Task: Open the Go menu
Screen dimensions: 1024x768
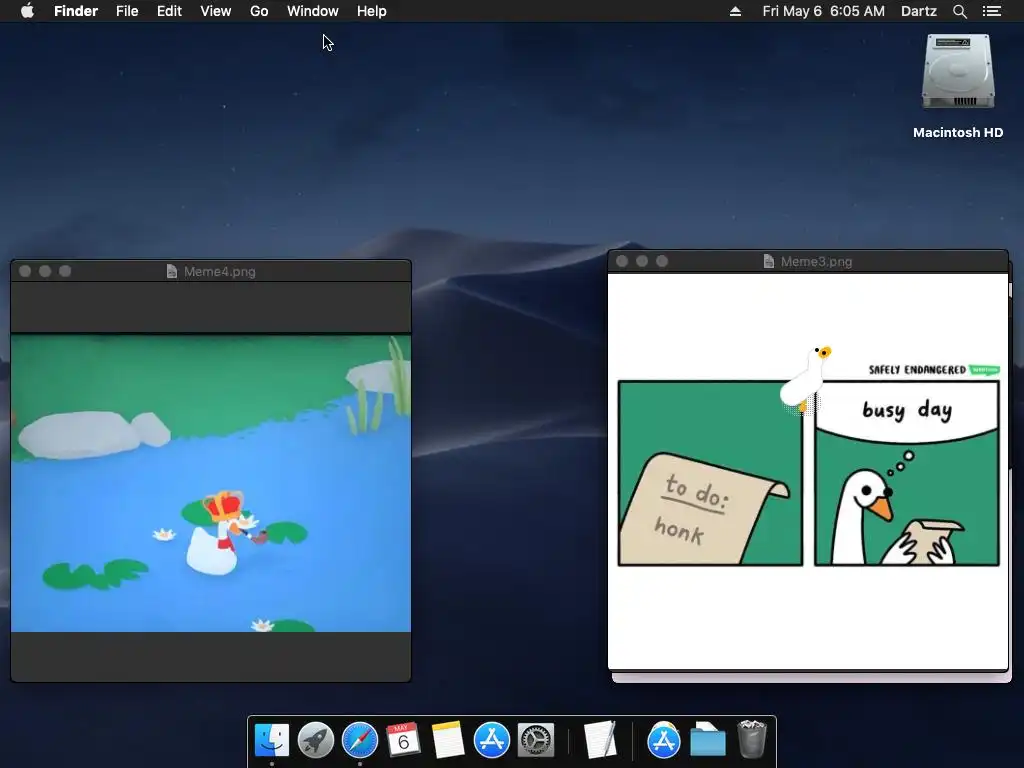Action: 259,11
